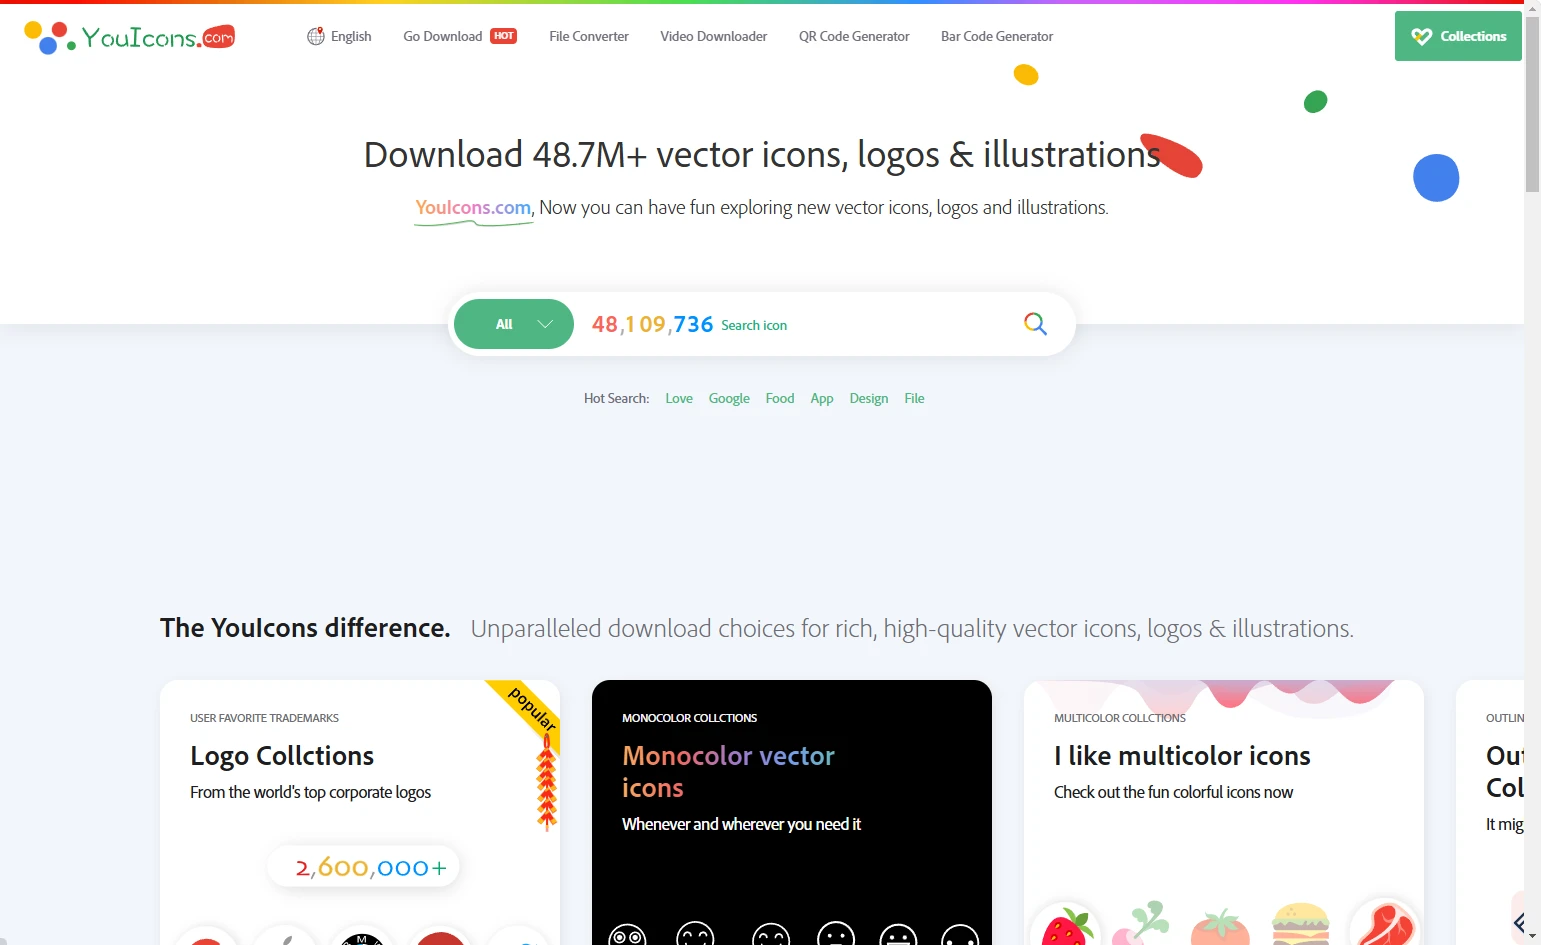The width and height of the screenshot is (1541, 945).
Task: Open the Monocolor vector icons card
Action: tap(792, 812)
